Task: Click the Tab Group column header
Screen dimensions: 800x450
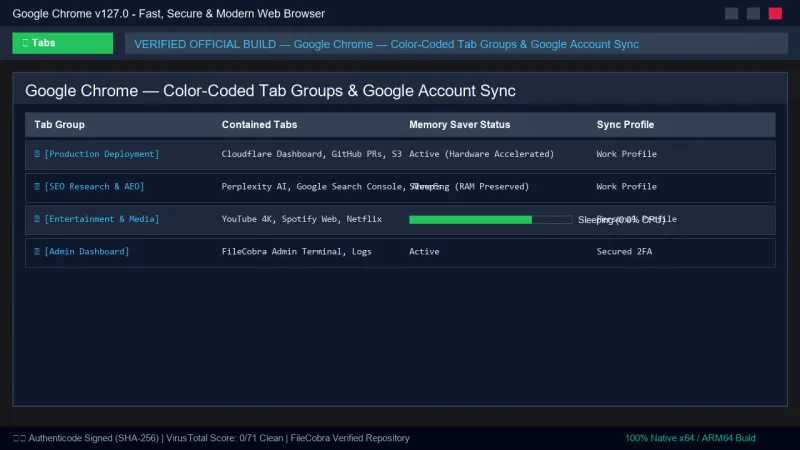Action: point(60,124)
